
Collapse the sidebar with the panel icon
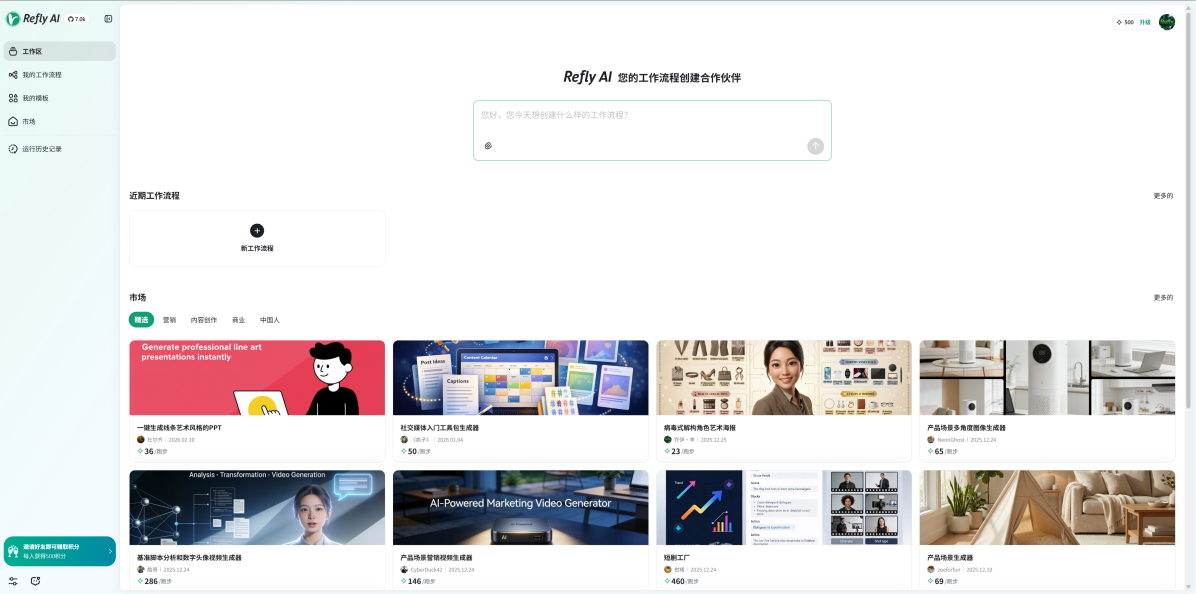click(x=108, y=18)
